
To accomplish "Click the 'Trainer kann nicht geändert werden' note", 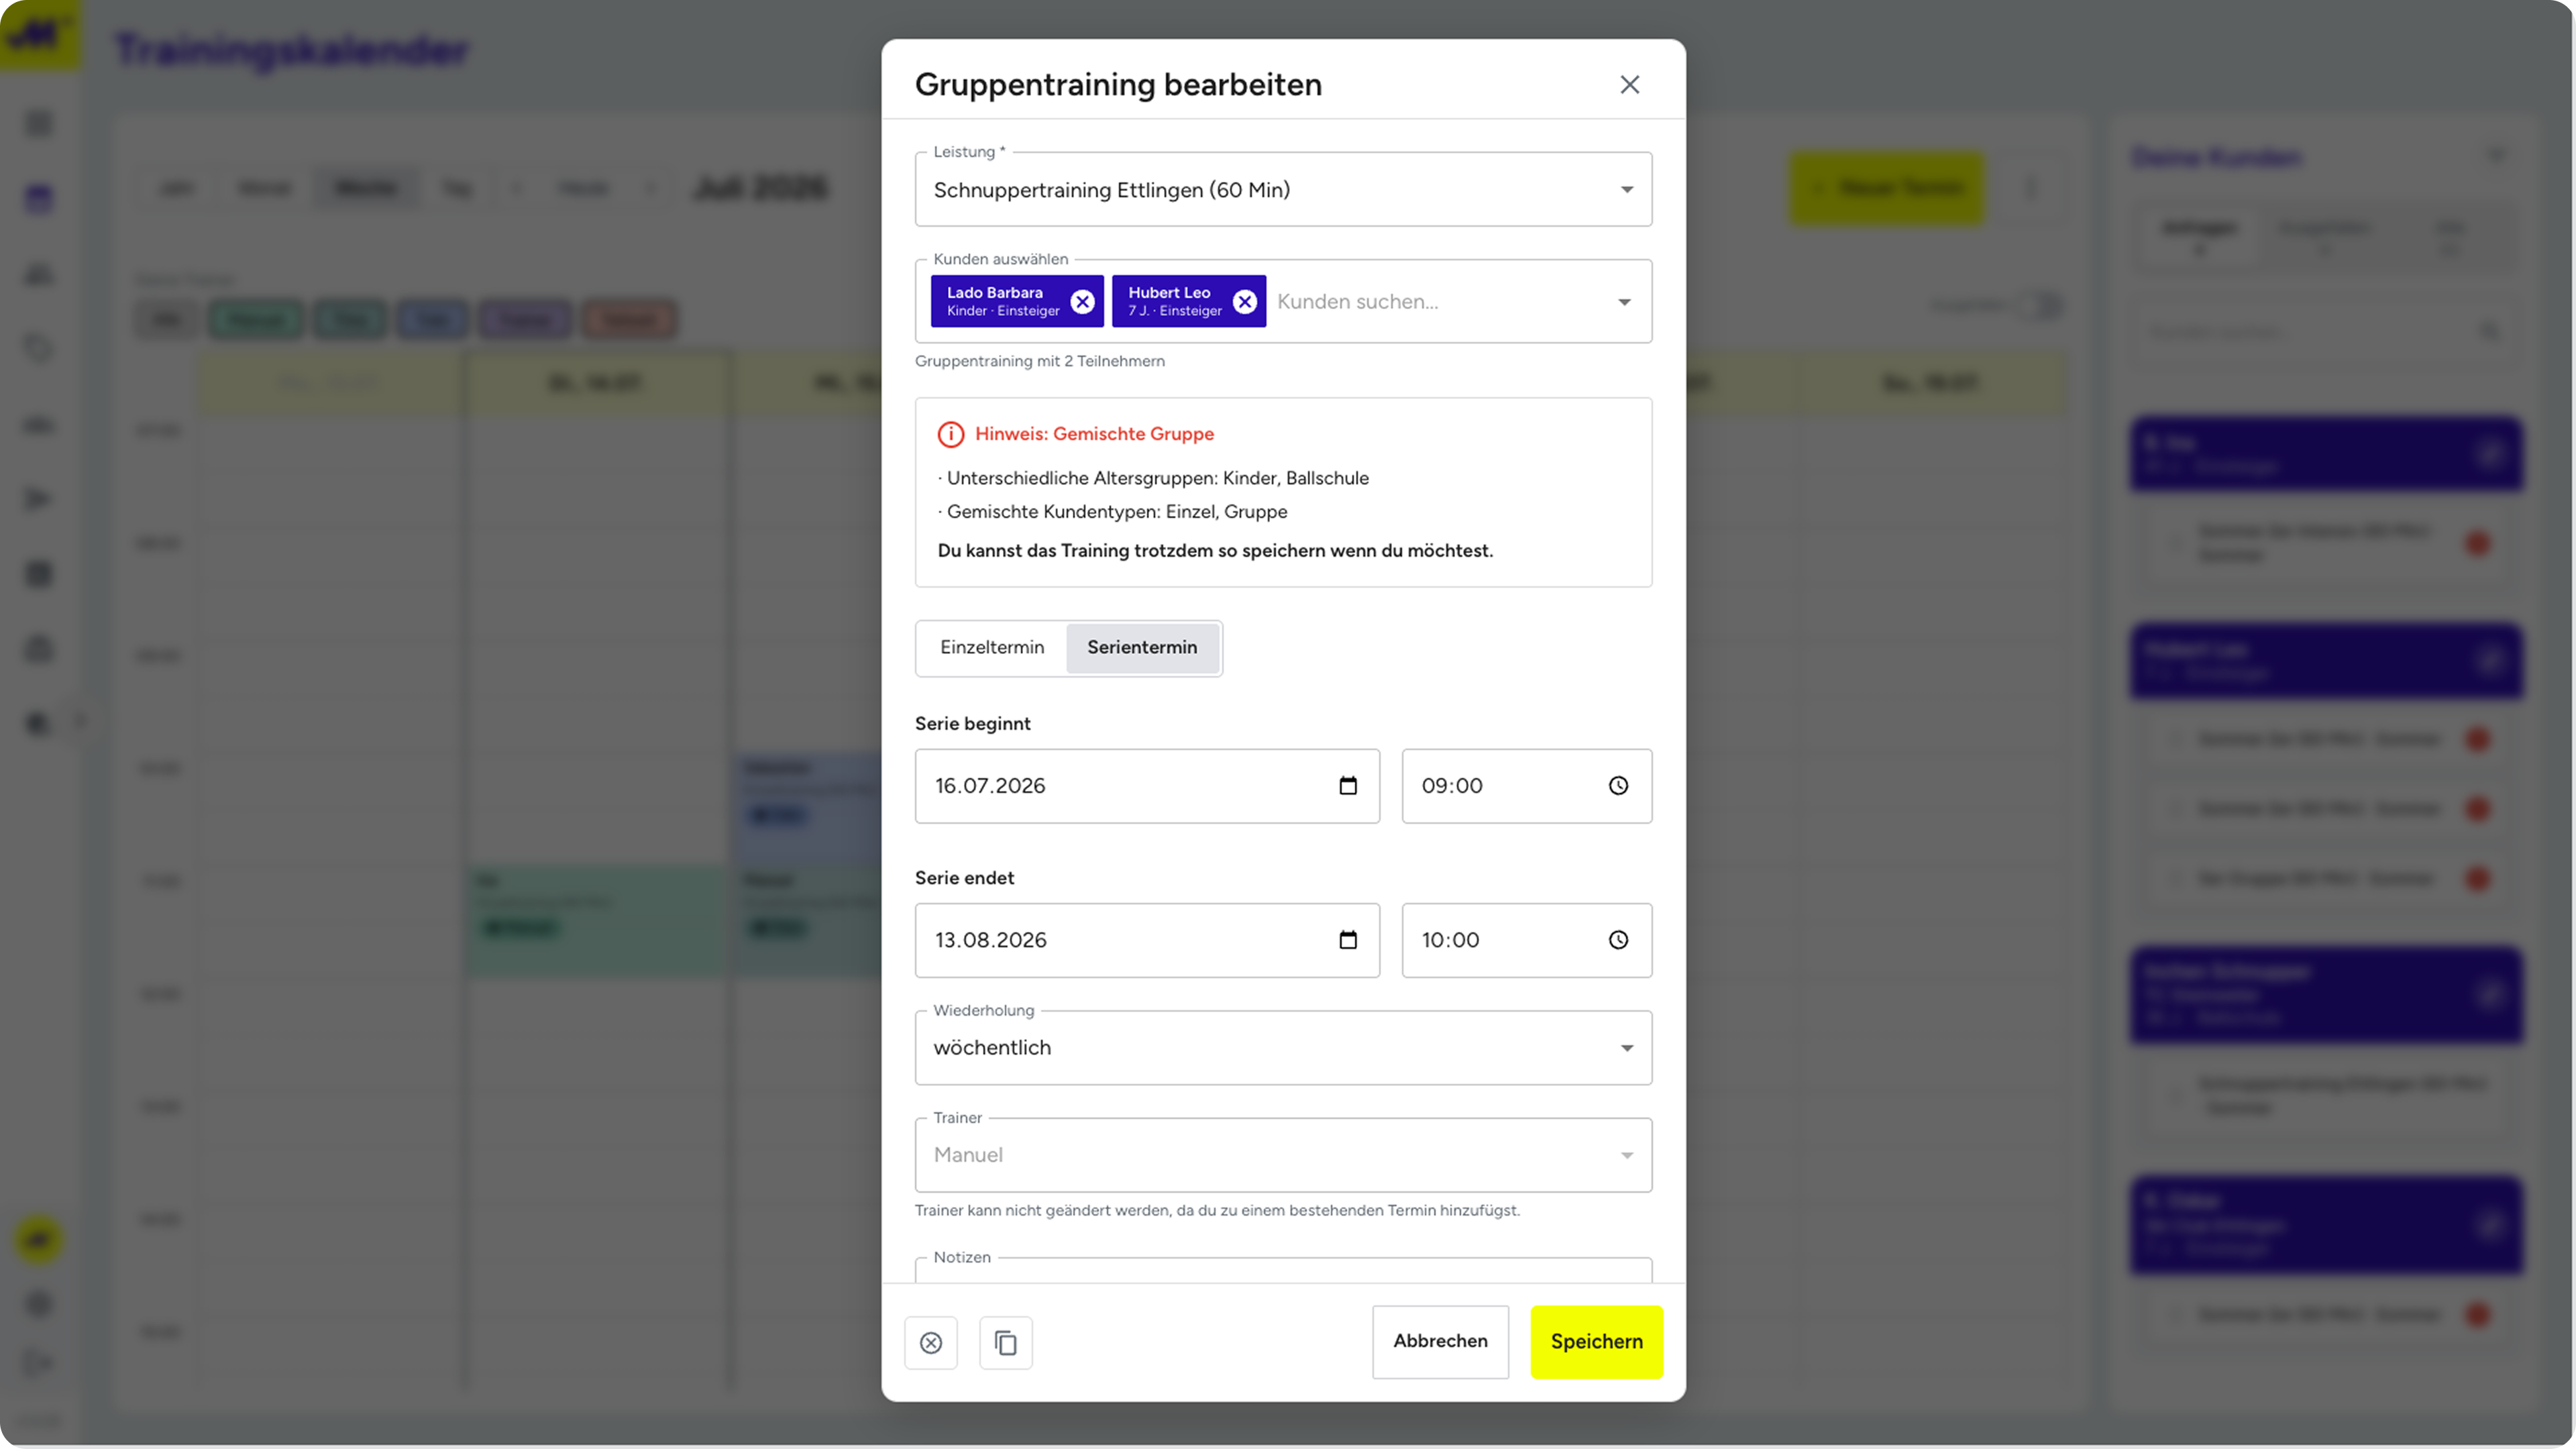I will coord(1217,1210).
